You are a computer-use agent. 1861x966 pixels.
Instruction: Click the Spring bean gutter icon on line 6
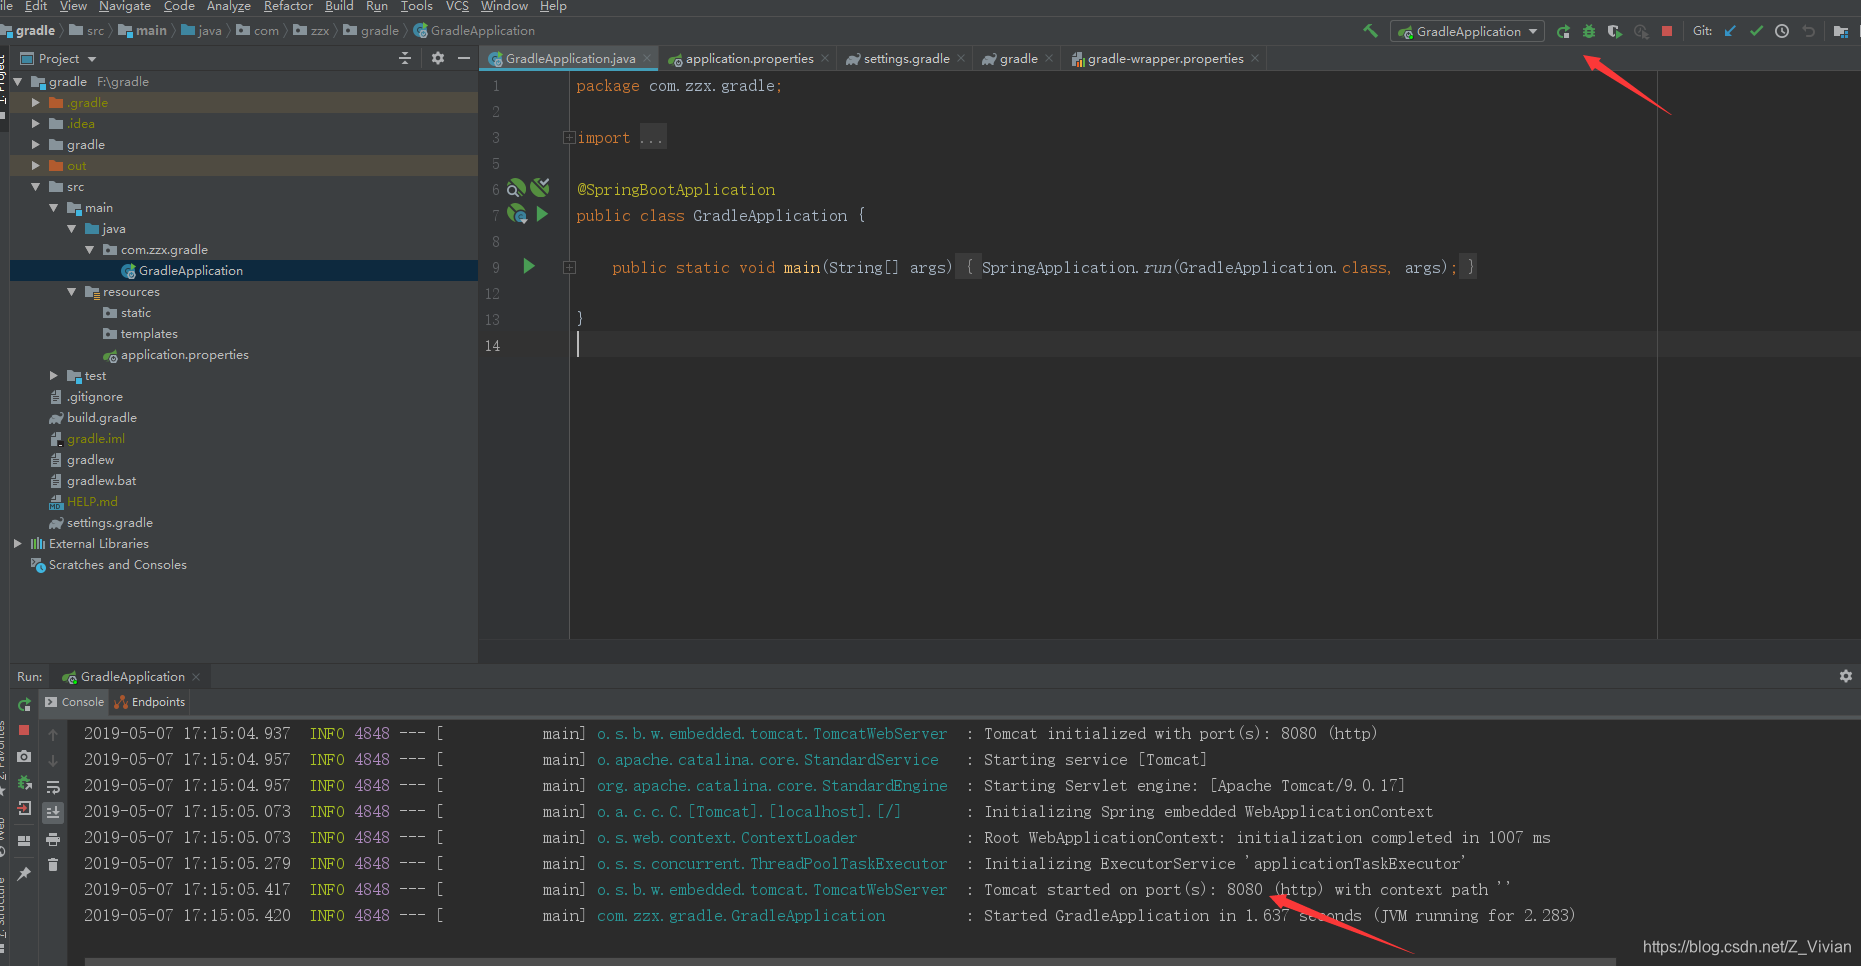pos(515,188)
